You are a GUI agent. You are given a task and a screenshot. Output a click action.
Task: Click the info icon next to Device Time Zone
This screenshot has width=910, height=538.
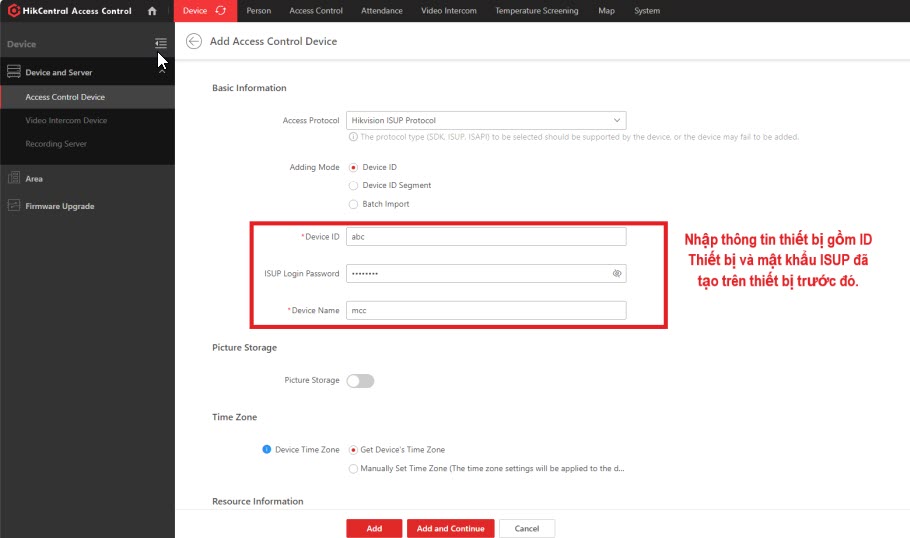pyautogui.click(x=266, y=450)
